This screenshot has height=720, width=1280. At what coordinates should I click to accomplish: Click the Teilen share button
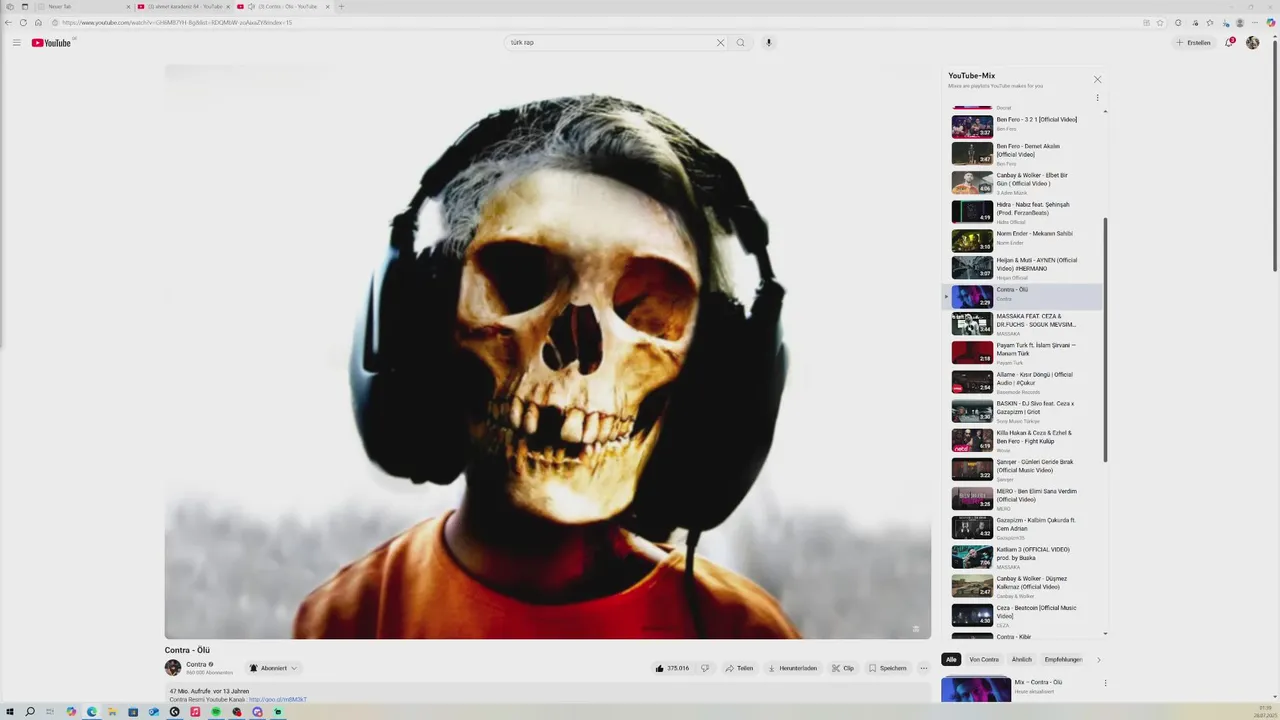coord(740,668)
